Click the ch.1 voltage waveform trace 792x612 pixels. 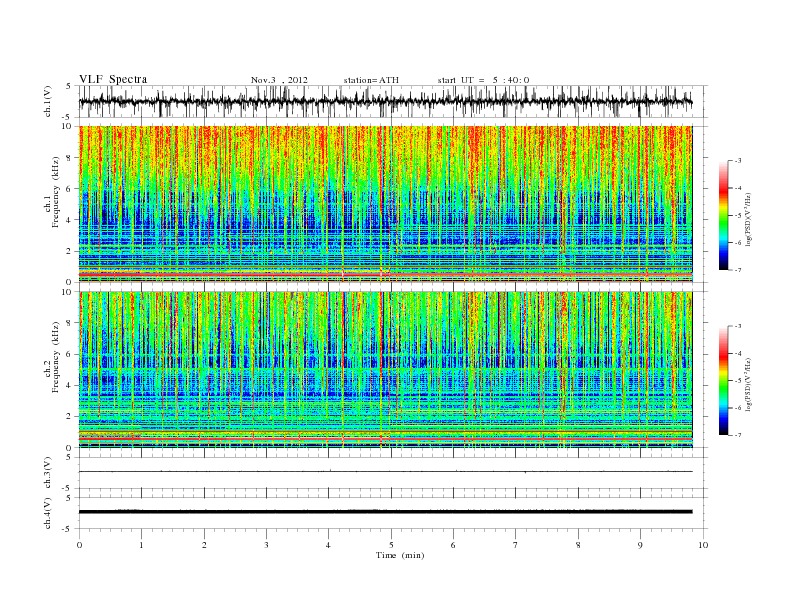[385, 101]
